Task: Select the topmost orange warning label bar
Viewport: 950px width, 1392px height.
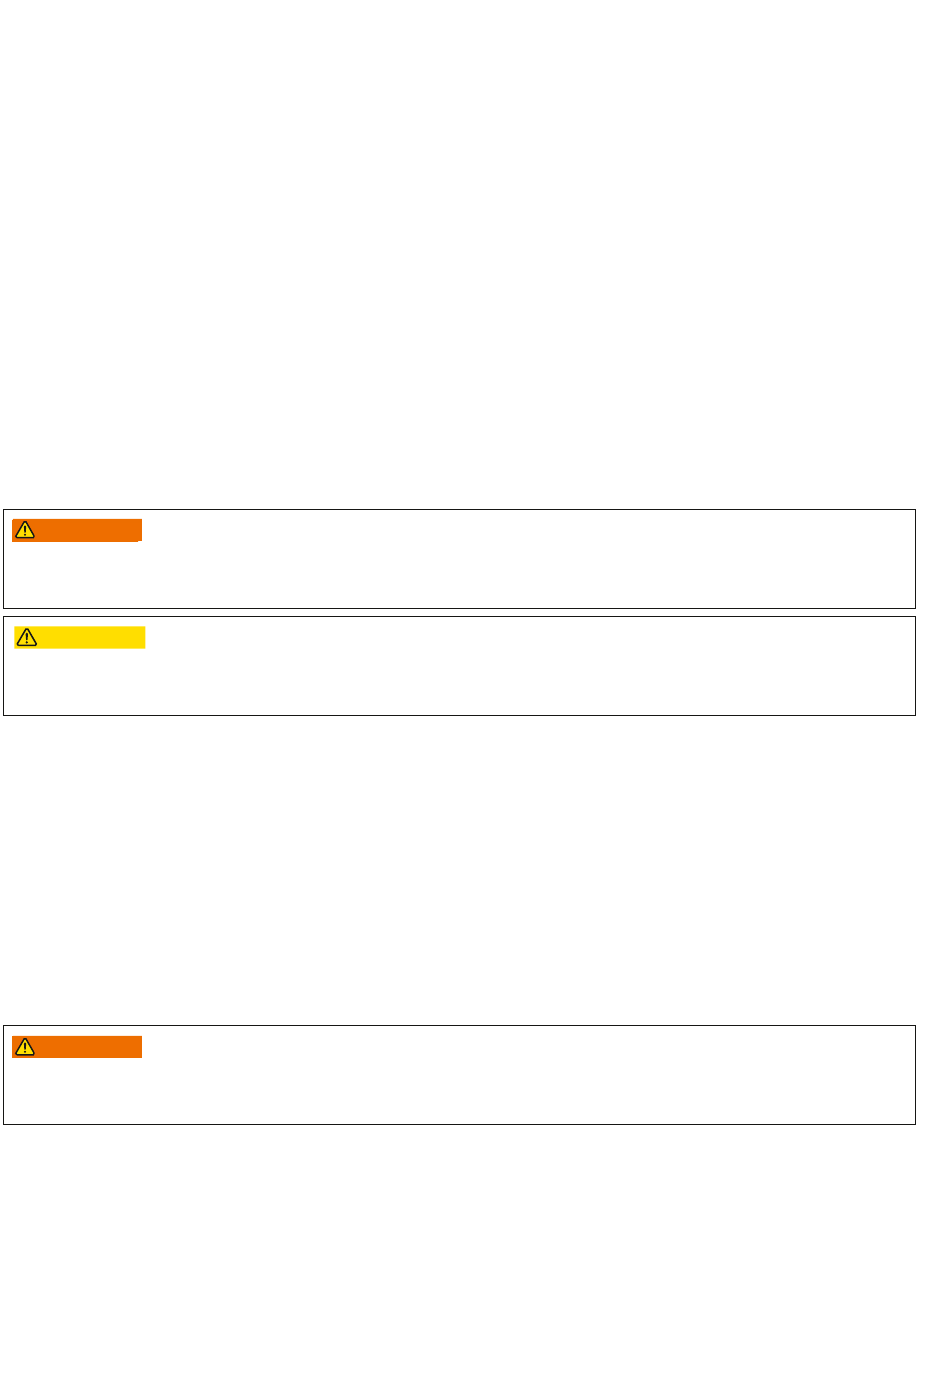Action: click(77, 530)
